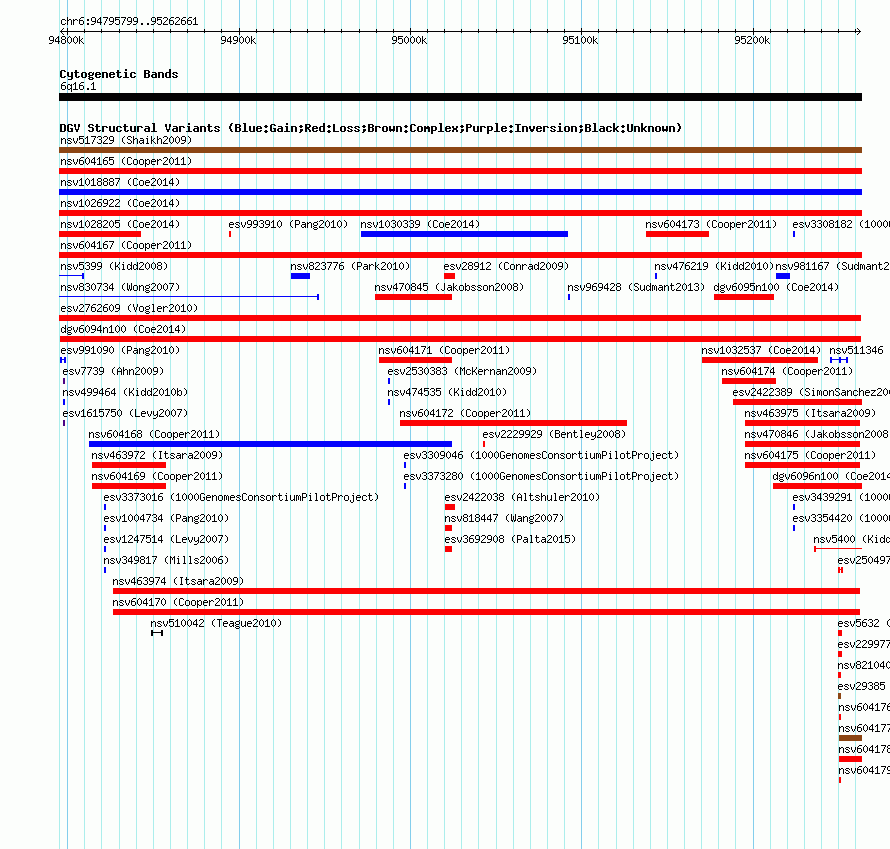Viewport: 890px width, 849px height.
Task: Open esv2762609 (Vogler2010) label
Action: click(x=129, y=308)
